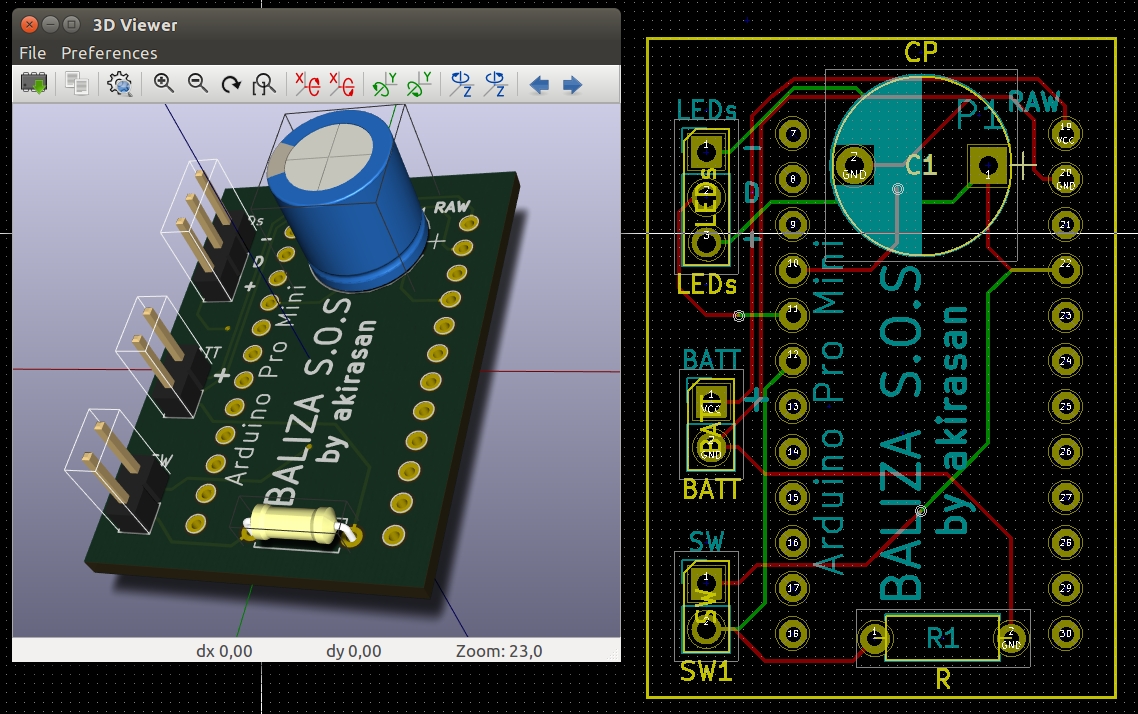Viewport: 1138px width, 714px height.
Task: Click capacitor C1's square pad 1
Action: [988, 165]
